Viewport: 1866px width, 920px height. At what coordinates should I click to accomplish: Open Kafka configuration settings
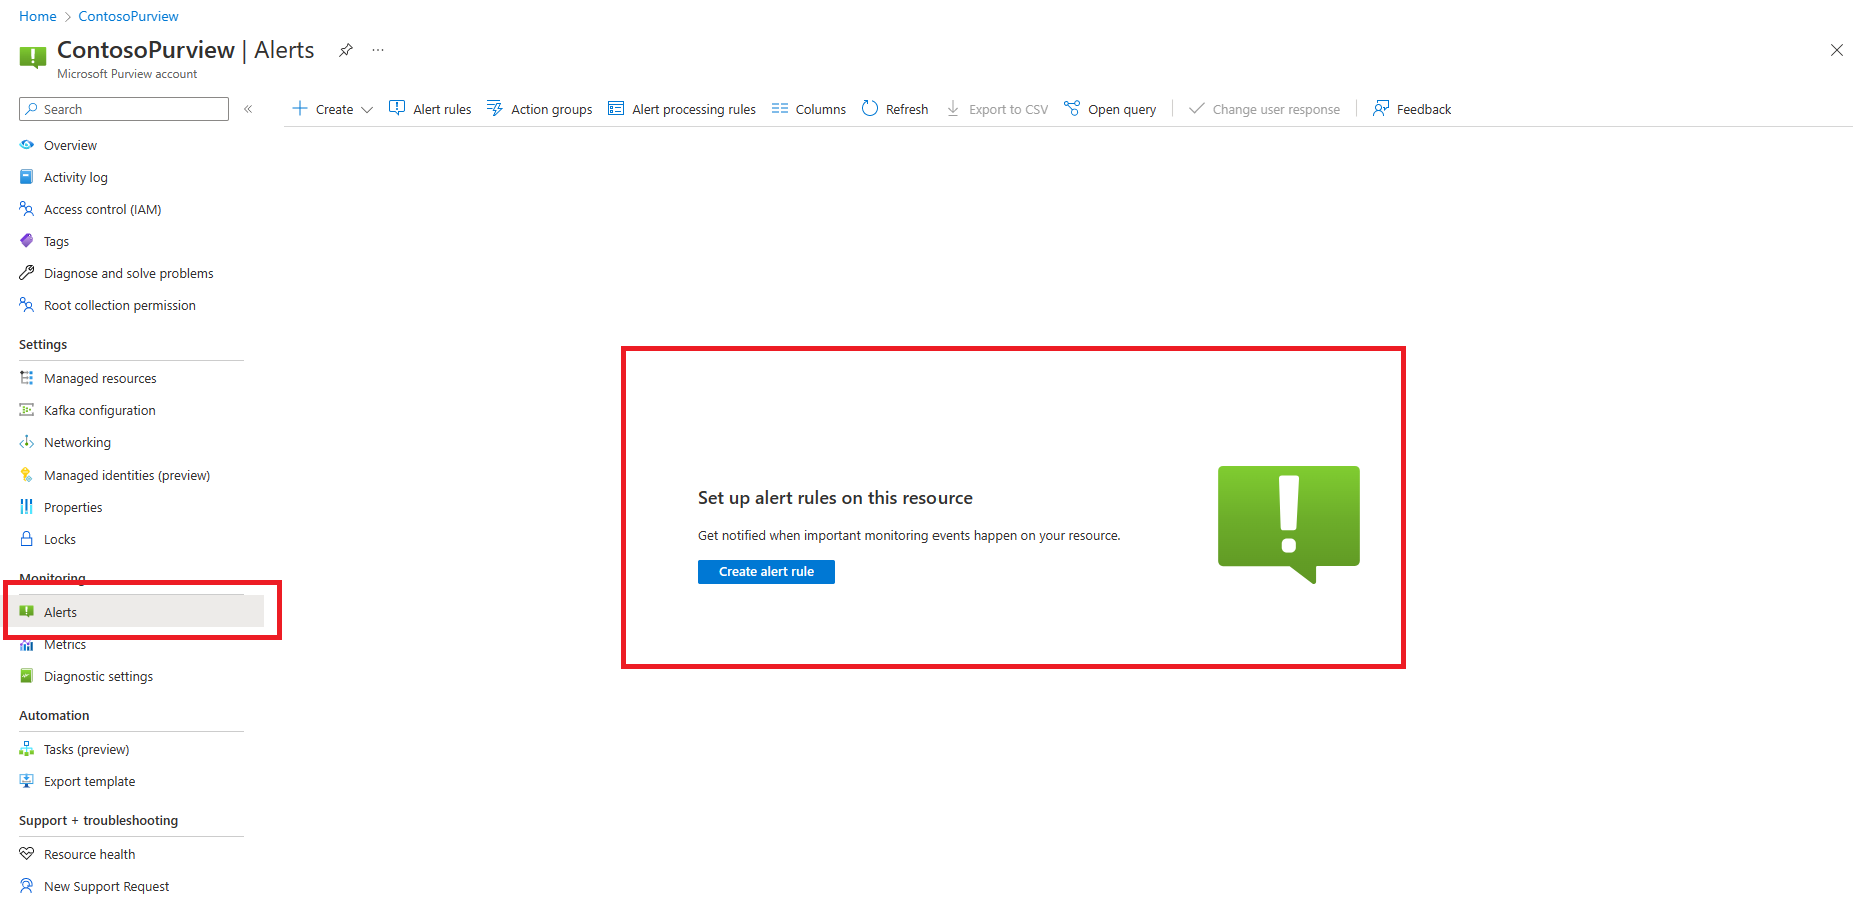(x=100, y=410)
